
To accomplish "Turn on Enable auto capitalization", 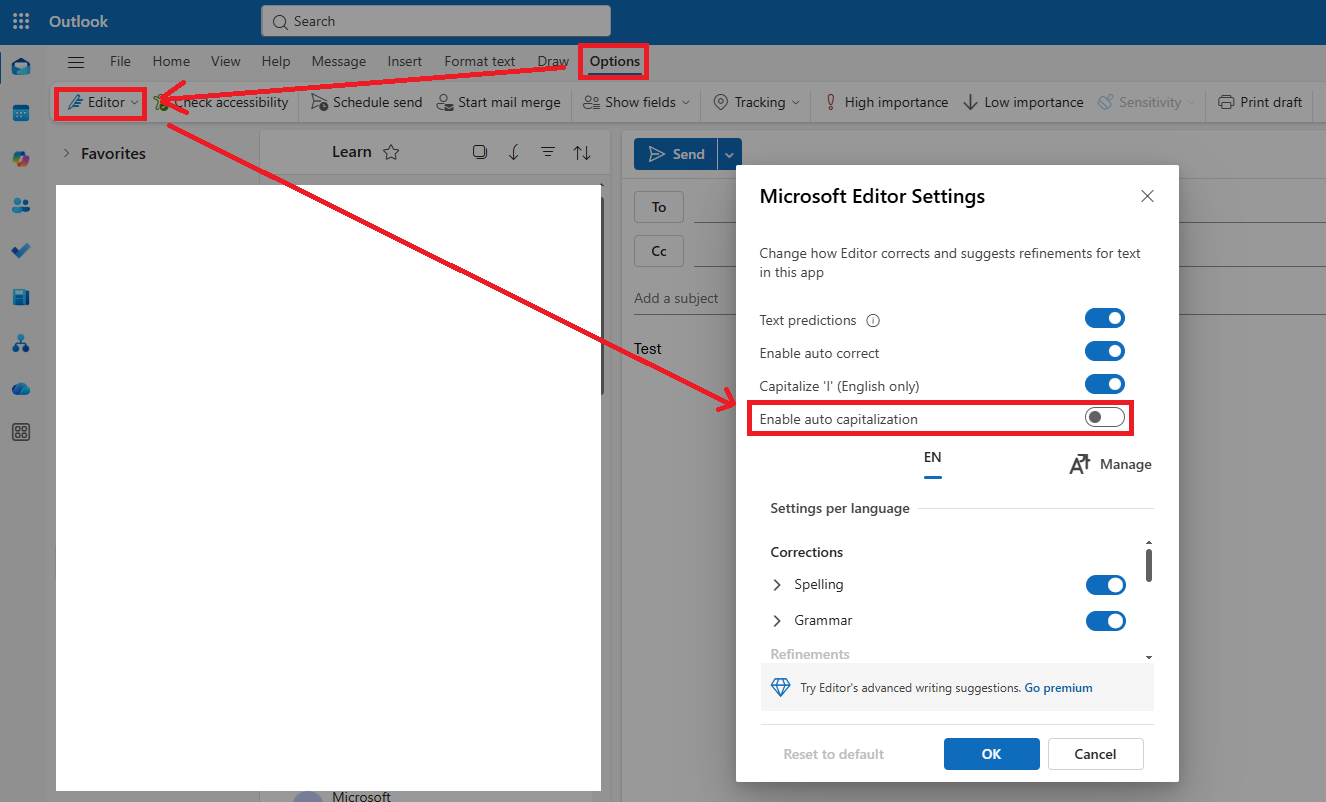I will [x=1105, y=418].
